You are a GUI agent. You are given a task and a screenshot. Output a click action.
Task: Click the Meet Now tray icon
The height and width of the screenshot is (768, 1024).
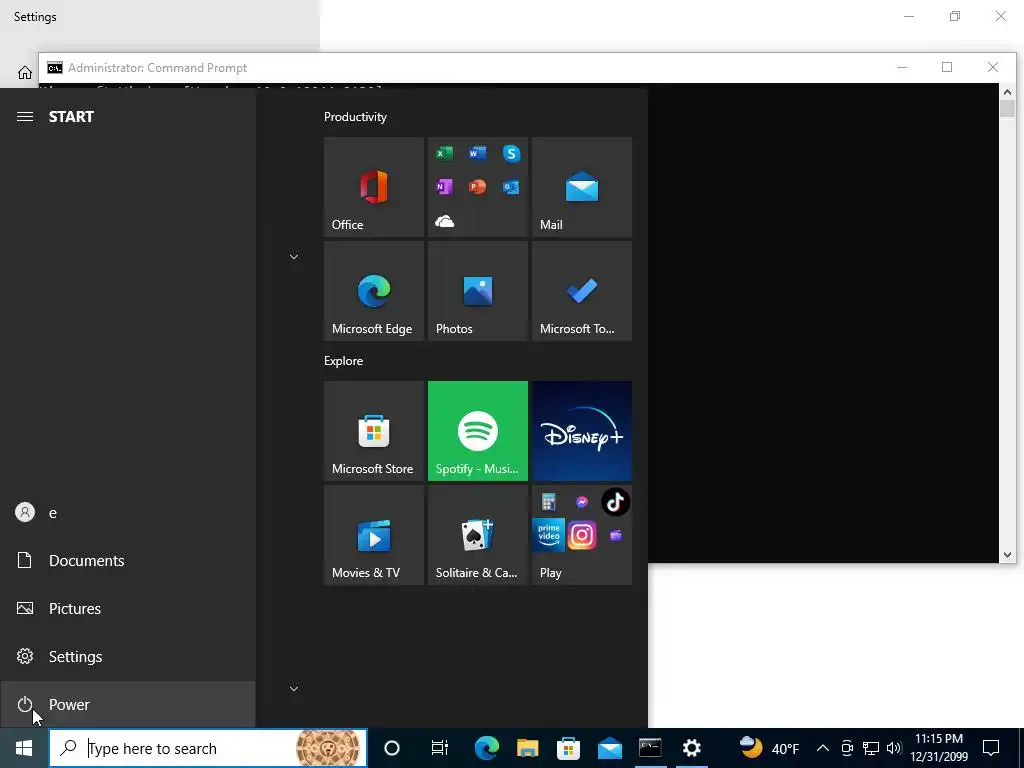coord(847,748)
